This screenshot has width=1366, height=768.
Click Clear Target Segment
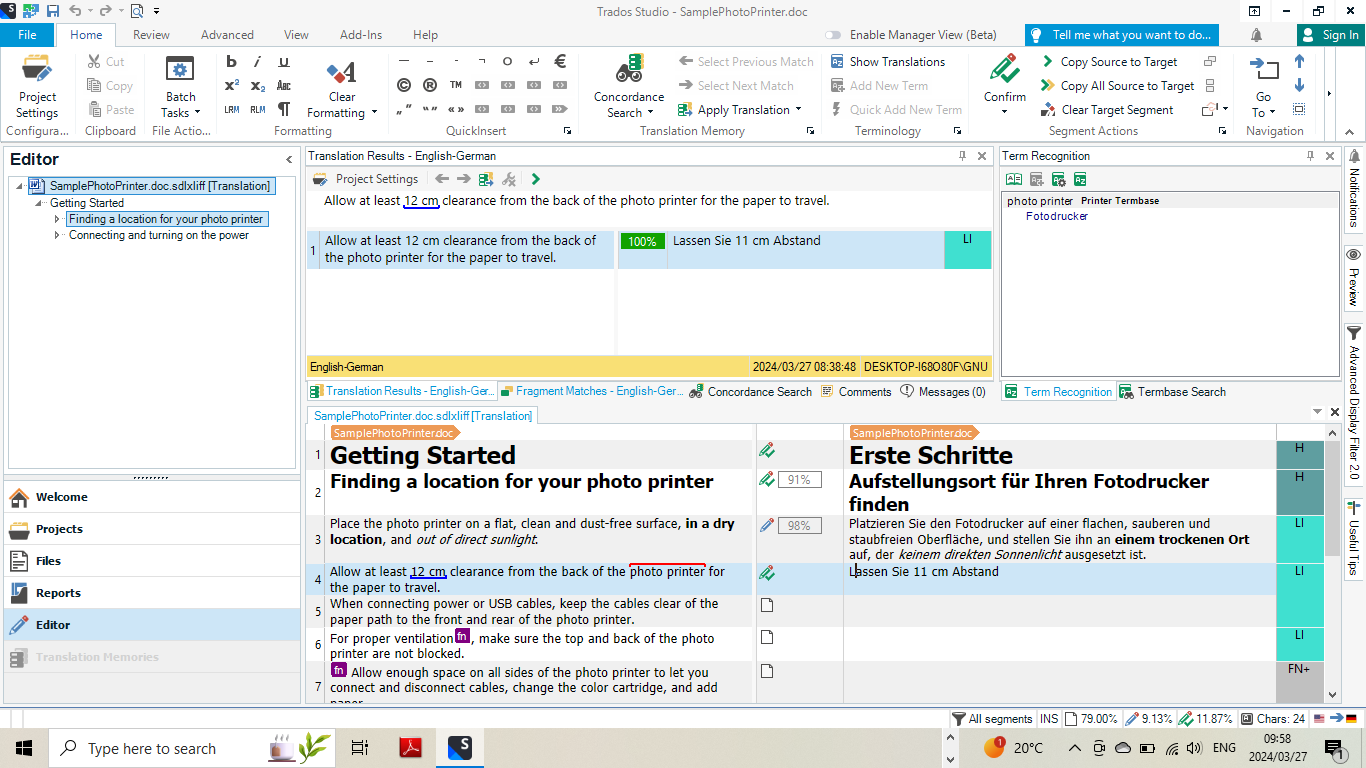click(1107, 110)
